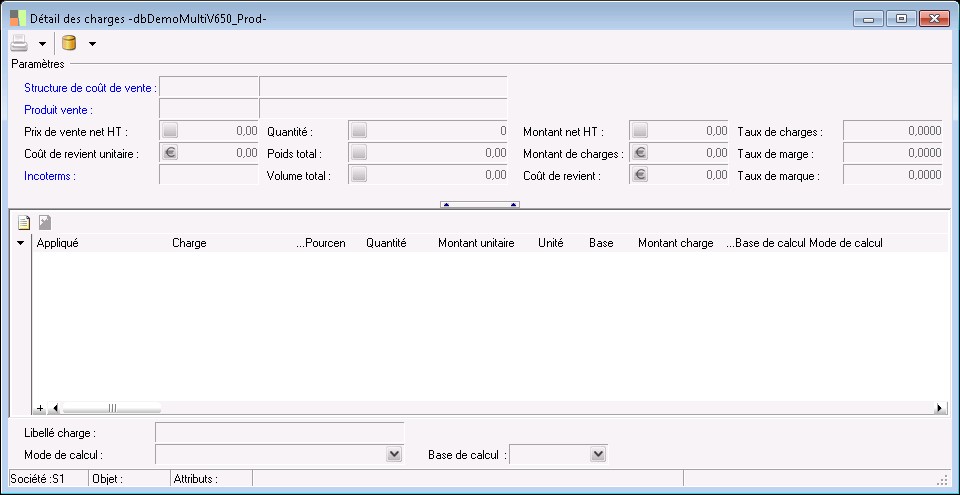Click the yellow database cylinder icon
This screenshot has height=495, width=960.
tap(69, 43)
